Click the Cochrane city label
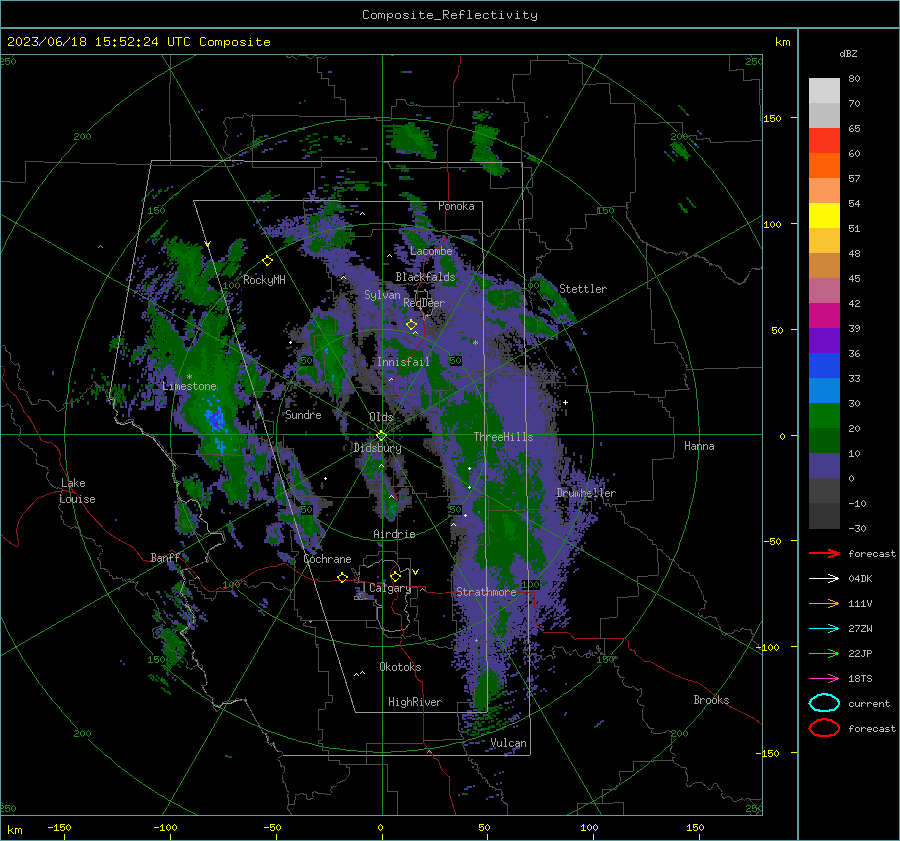 click(327, 559)
